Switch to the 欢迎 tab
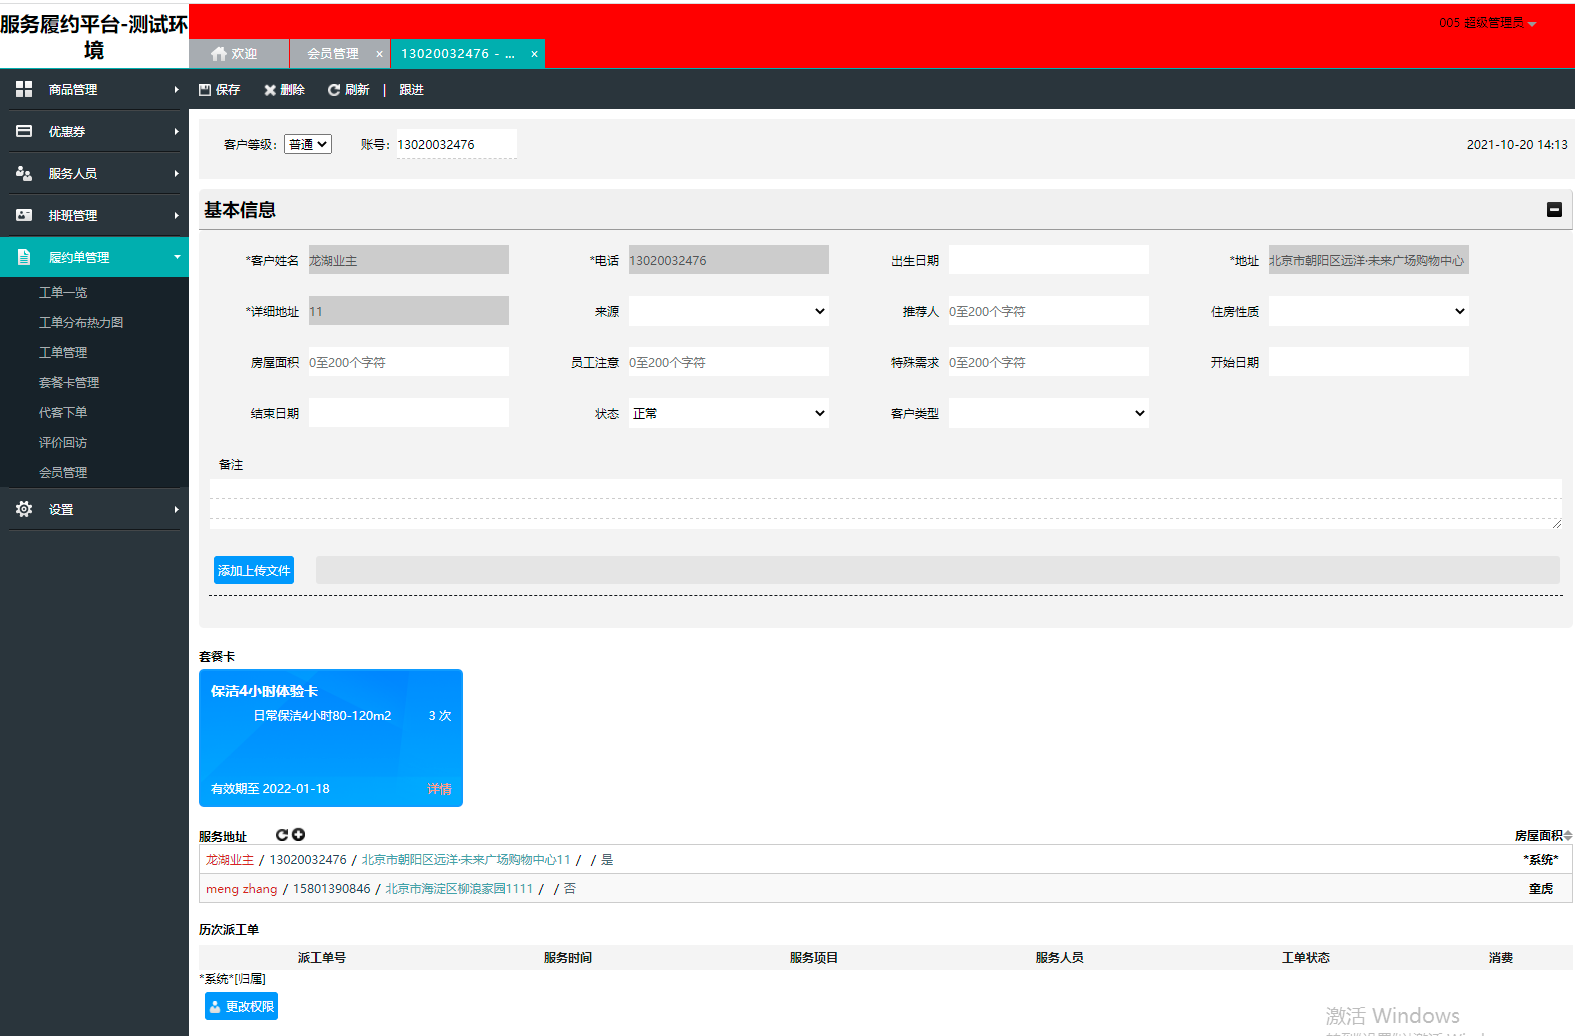Image resolution: width=1575 pixels, height=1036 pixels. pos(239,54)
